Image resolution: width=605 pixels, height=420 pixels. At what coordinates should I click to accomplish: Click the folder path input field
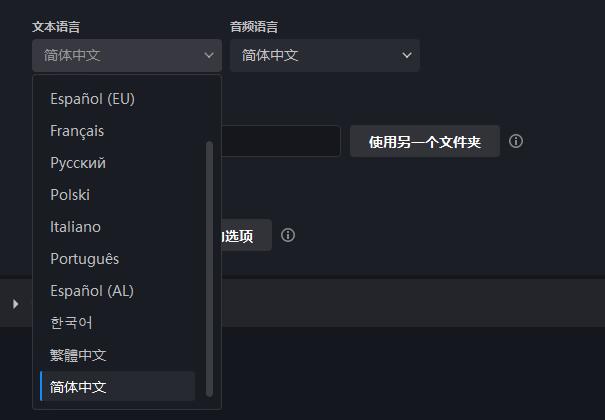[281, 141]
